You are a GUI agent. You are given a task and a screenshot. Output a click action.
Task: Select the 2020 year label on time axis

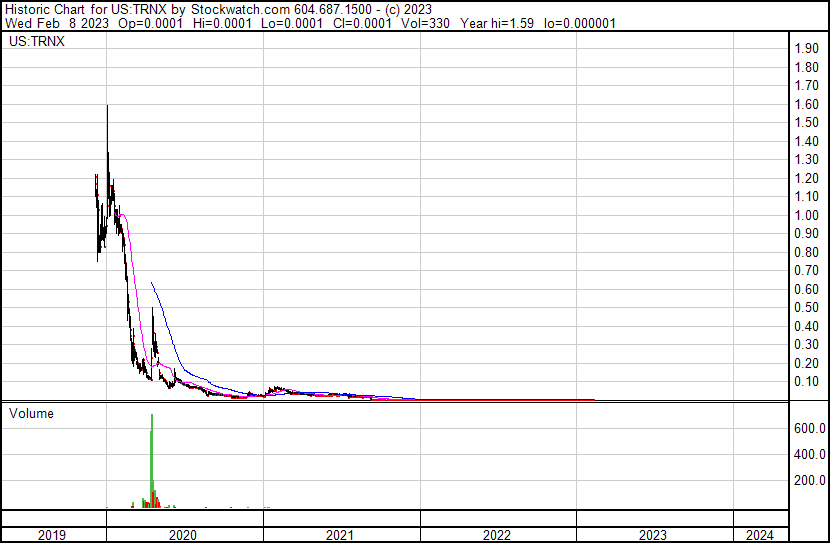[184, 535]
